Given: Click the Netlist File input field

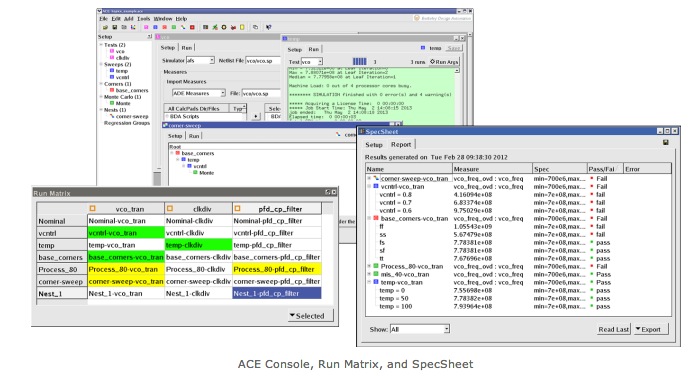Looking at the screenshot, I should pos(262,61).
